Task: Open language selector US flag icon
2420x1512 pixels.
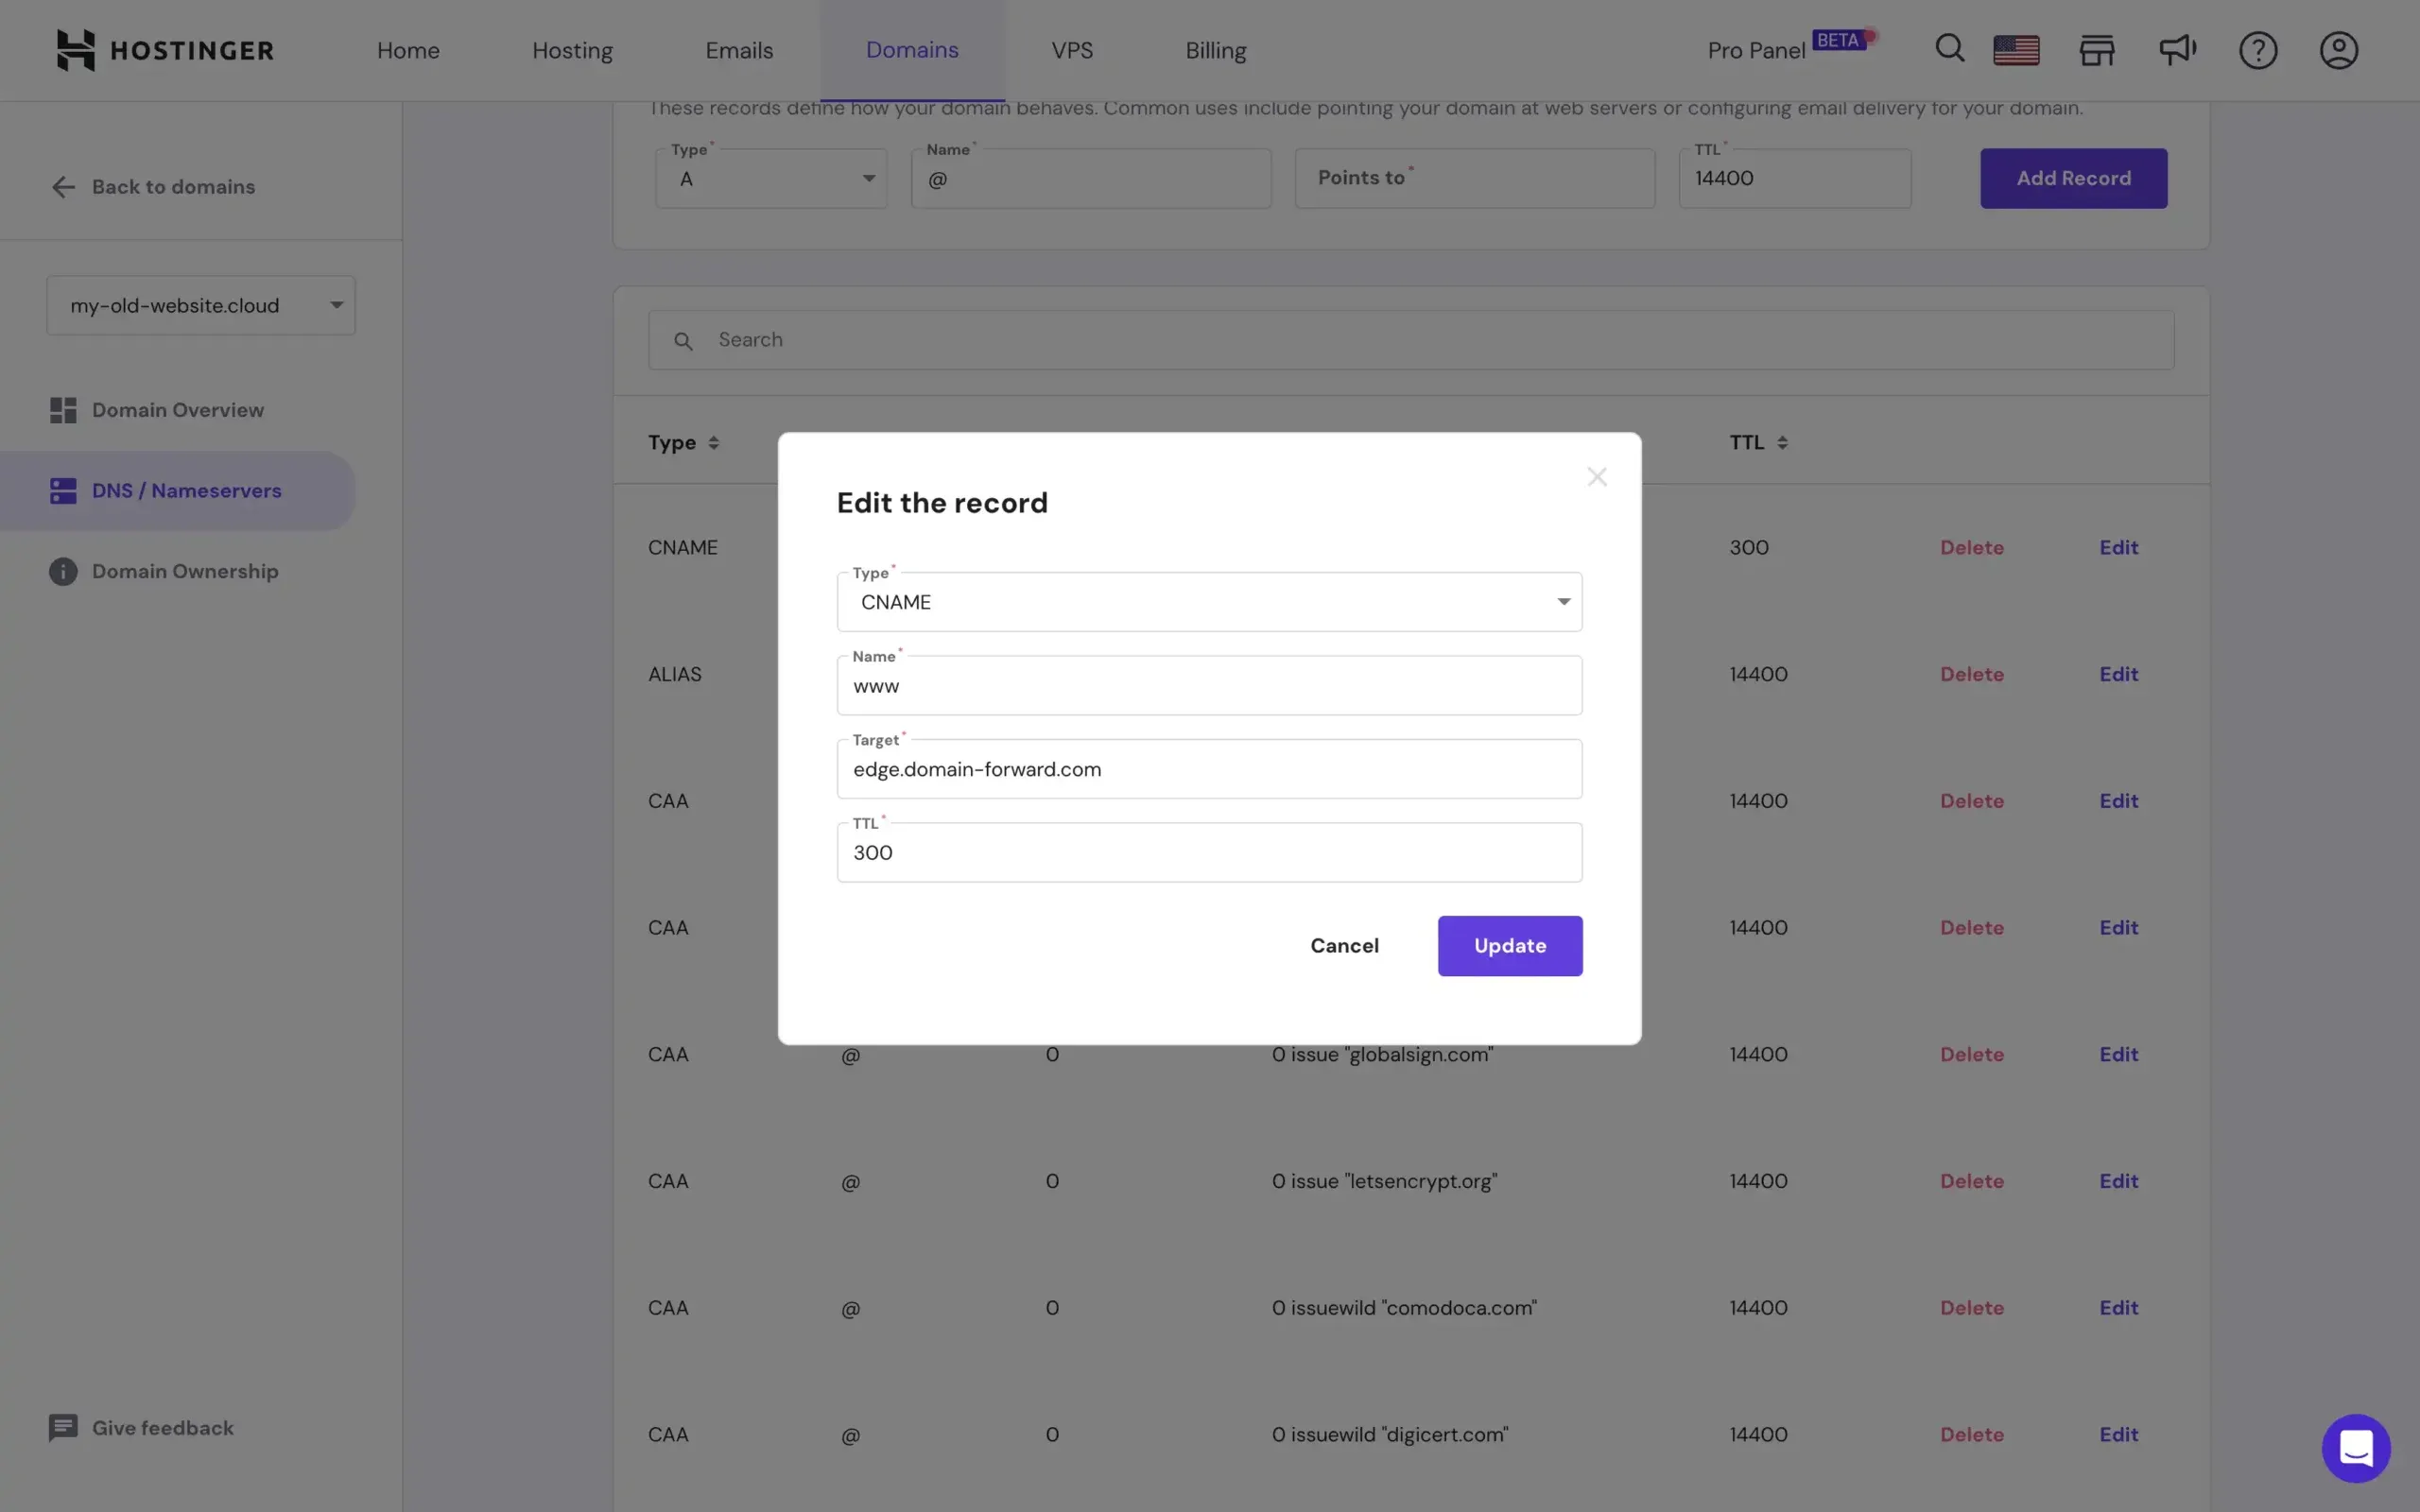Action: (2016, 50)
